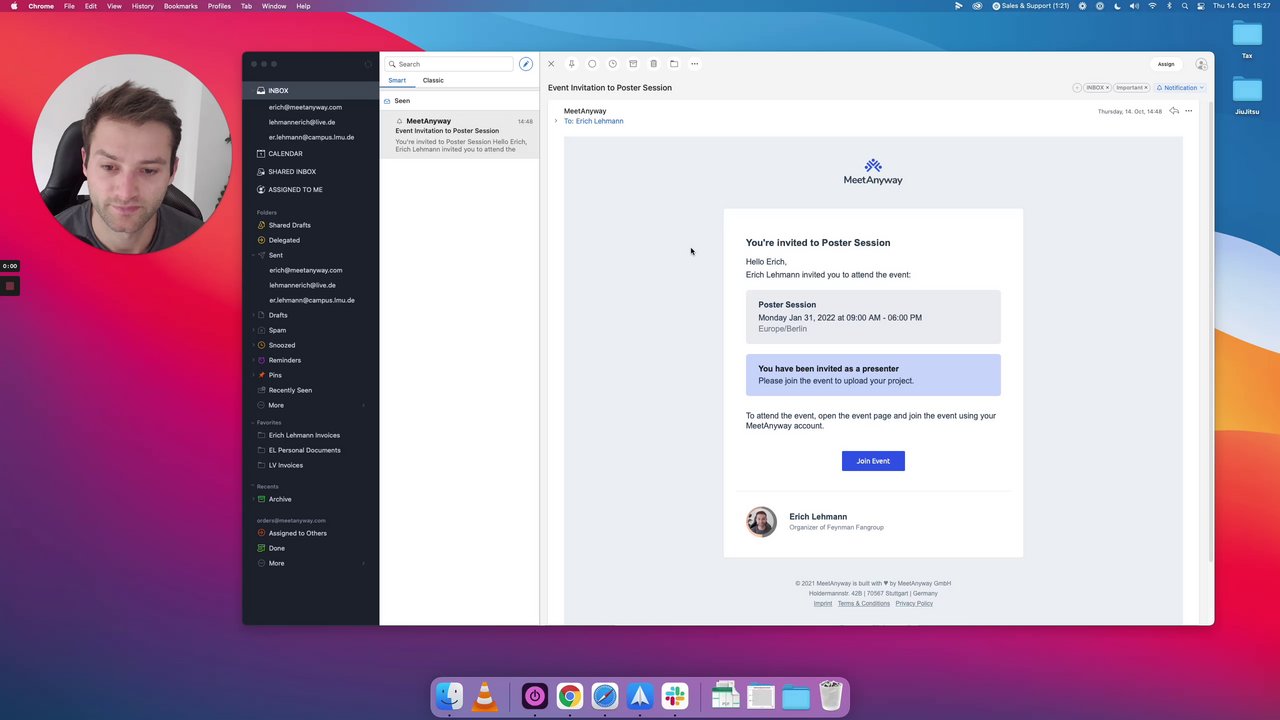Compose a new email with pencil icon
The height and width of the screenshot is (720, 1280).
[526, 64]
